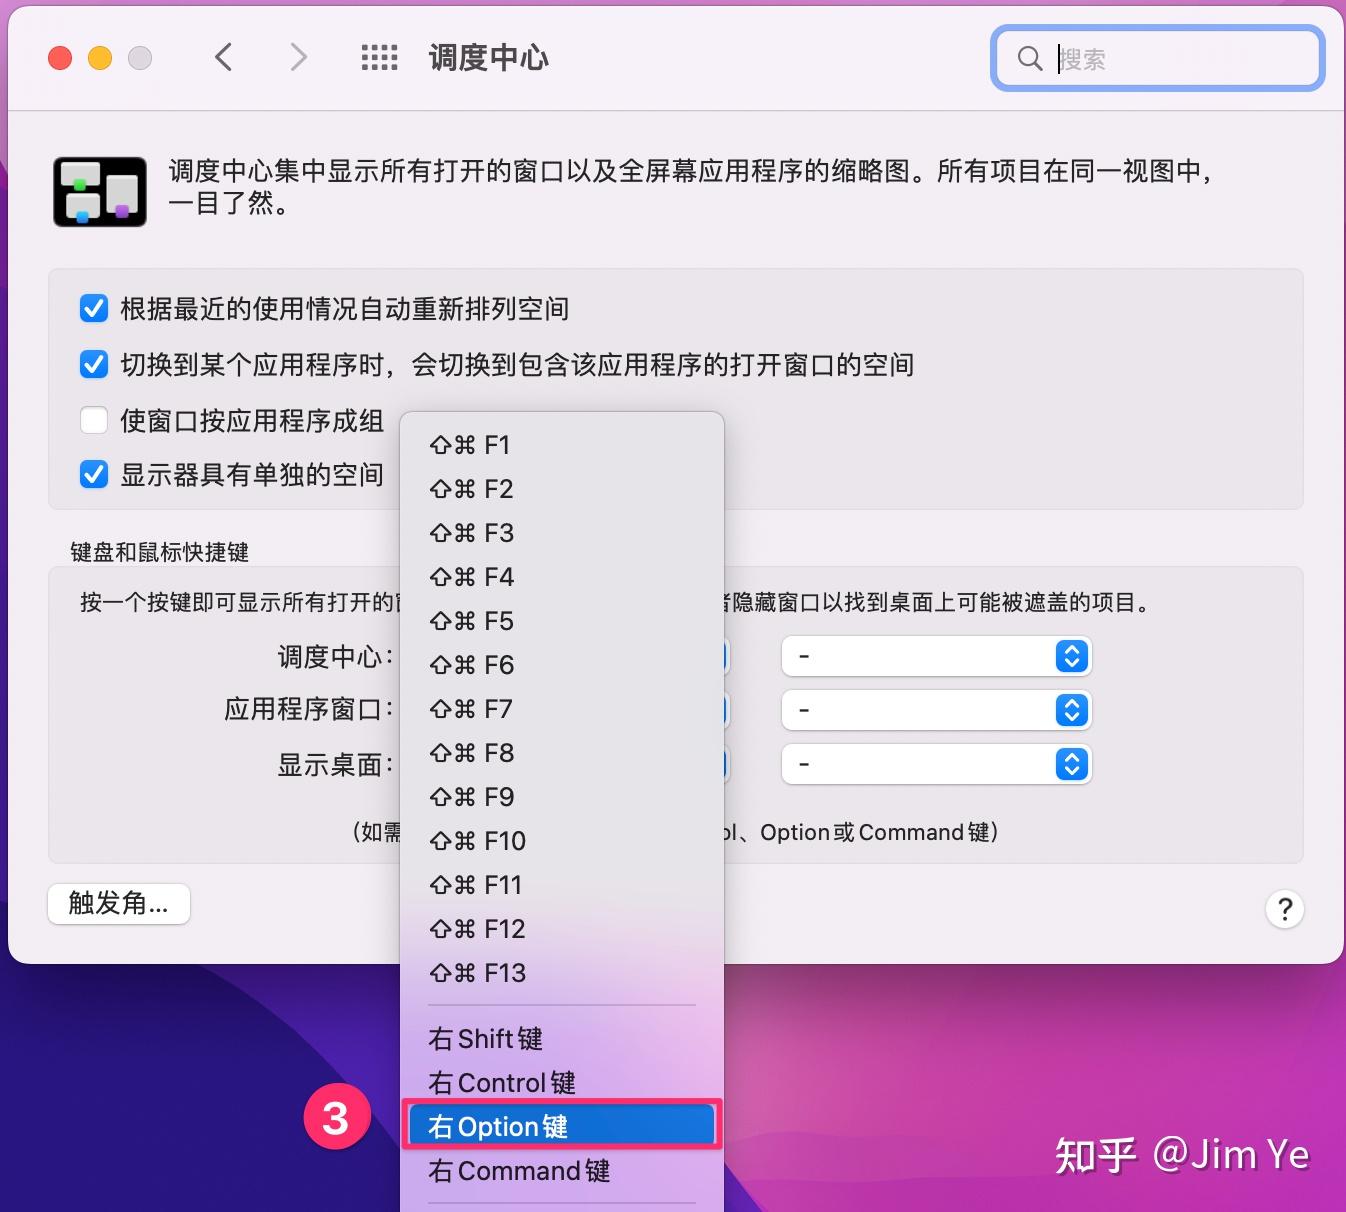
Task: Click inside the search input field
Action: click(1150, 58)
